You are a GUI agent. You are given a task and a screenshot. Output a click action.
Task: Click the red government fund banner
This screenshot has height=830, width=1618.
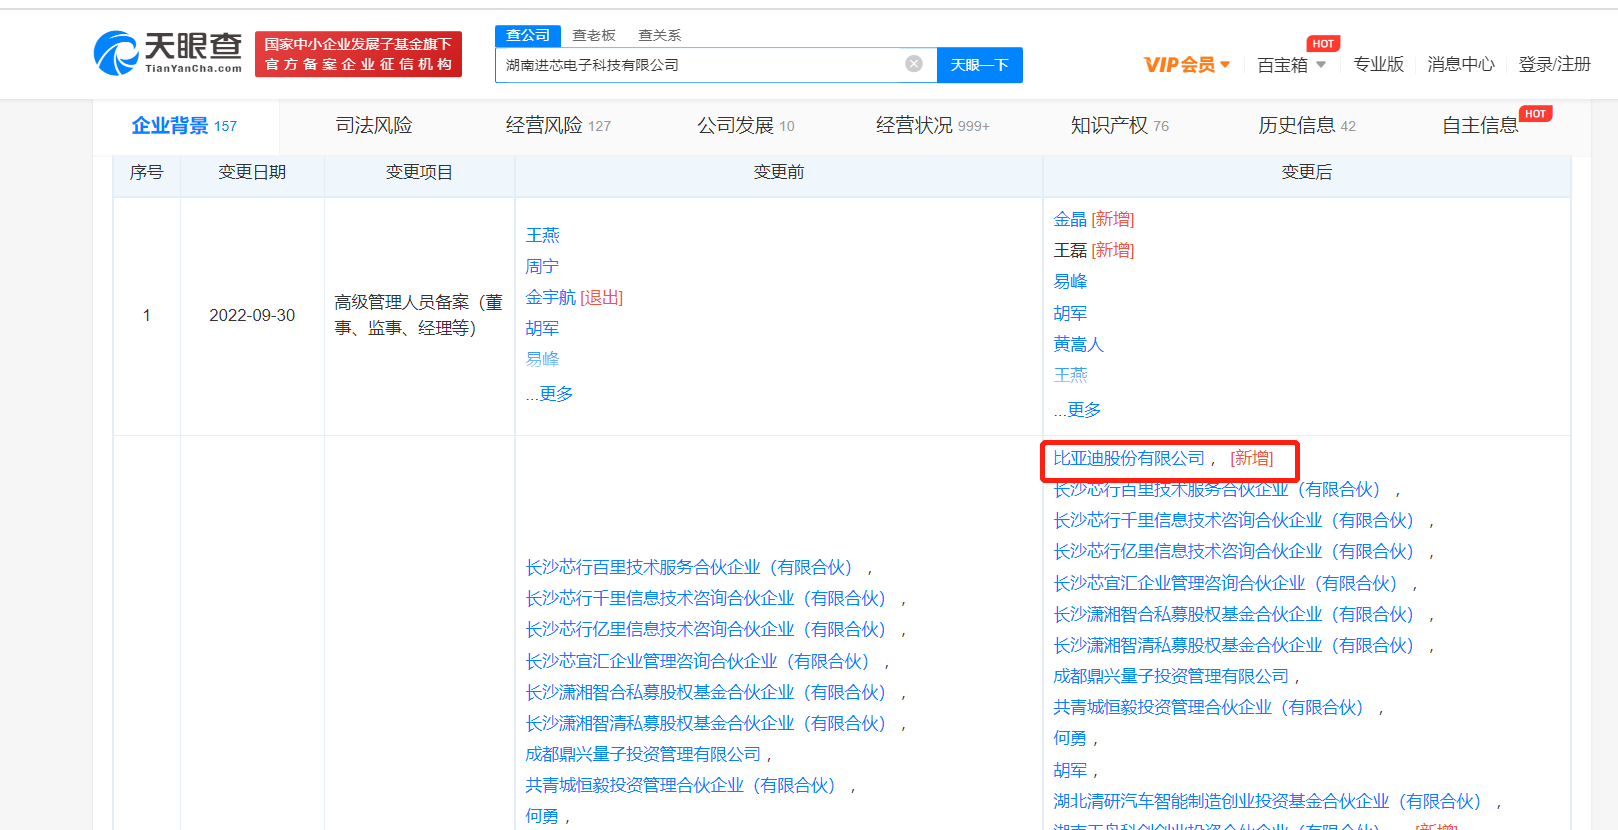click(358, 54)
